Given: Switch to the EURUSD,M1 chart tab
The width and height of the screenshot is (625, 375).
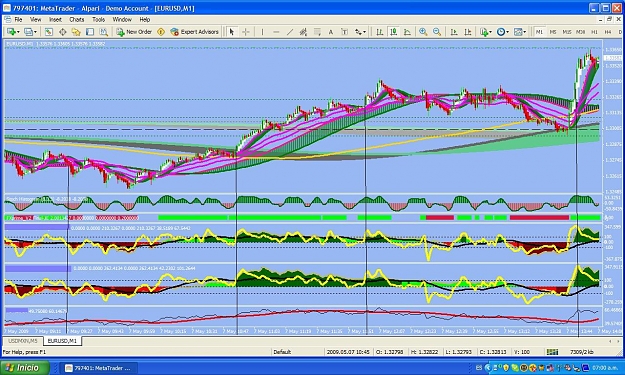Looking at the screenshot, I should coord(62,341).
